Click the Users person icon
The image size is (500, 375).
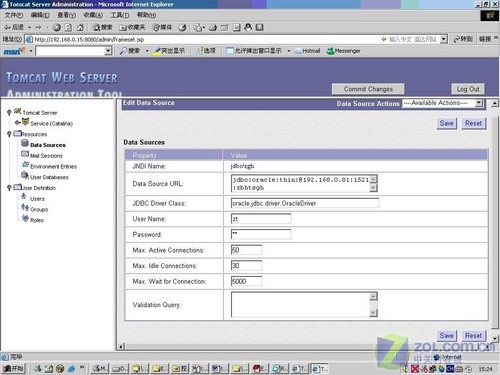click(24, 196)
